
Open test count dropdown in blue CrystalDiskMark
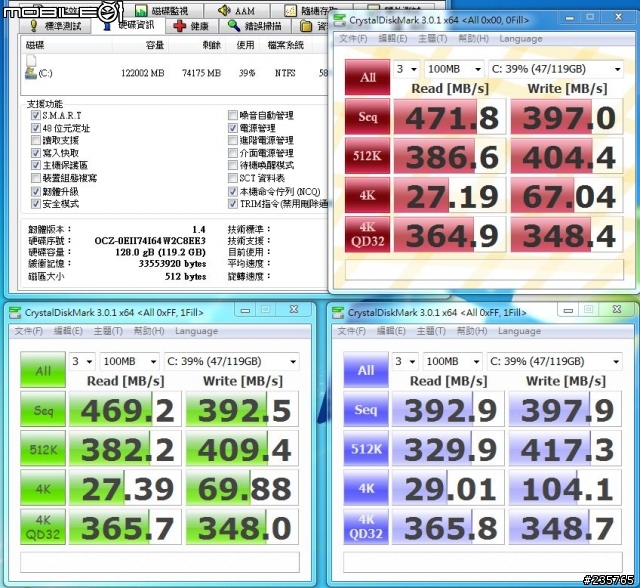coord(405,361)
